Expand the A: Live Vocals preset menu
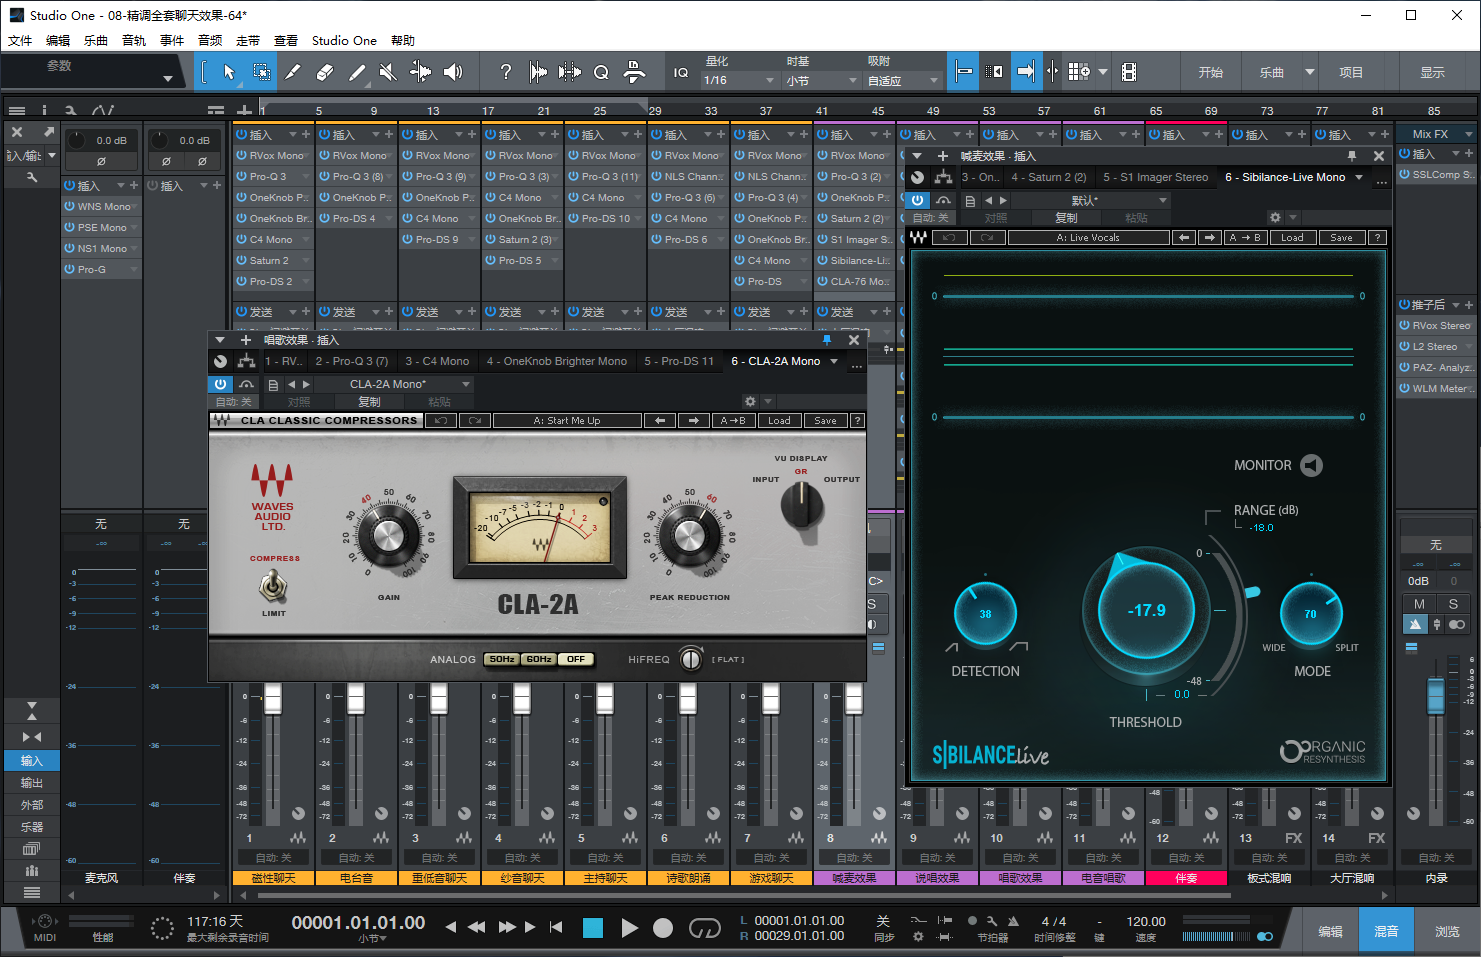This screenshot has height=957, width=1481. point(1088,238)
